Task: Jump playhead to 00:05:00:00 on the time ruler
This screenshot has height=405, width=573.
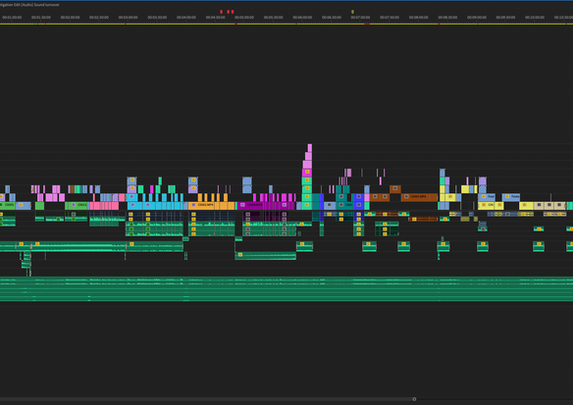Action: [x=244, y=18]
